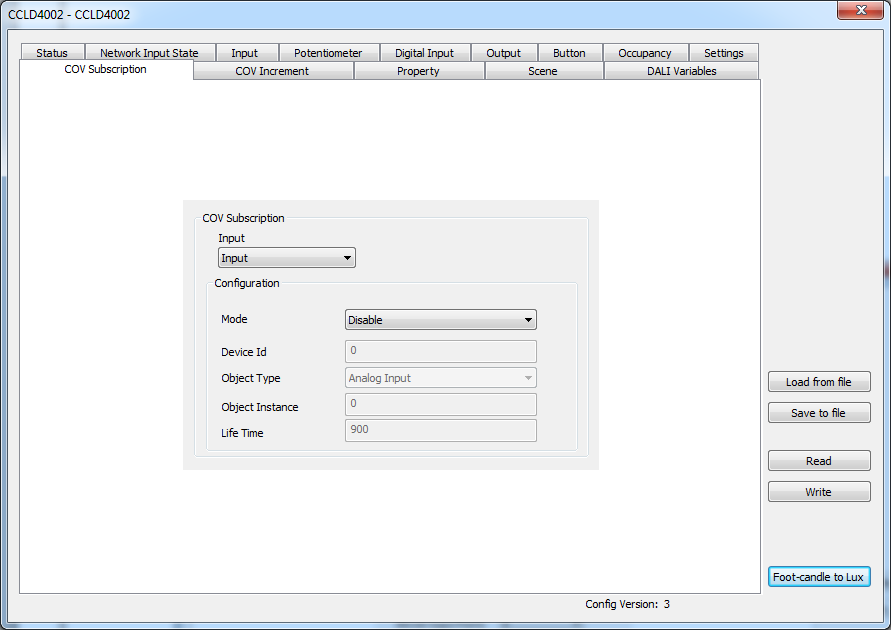Click the Device Id field
Screen dimensions: 891x630
tap(441, 351)
